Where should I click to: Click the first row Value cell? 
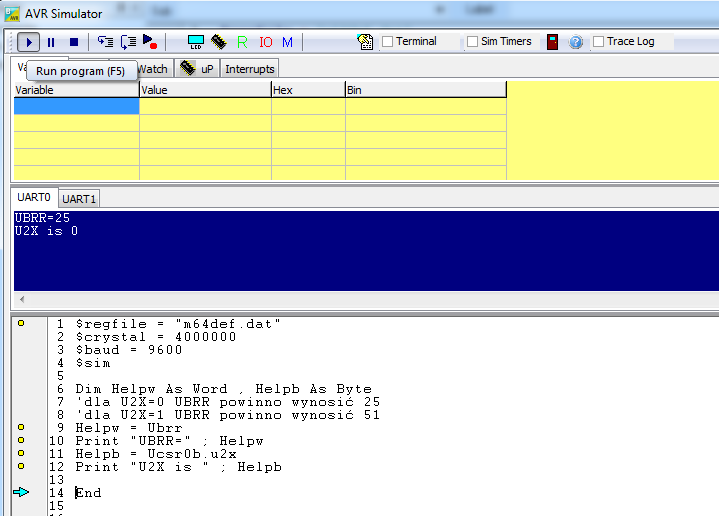205,106
